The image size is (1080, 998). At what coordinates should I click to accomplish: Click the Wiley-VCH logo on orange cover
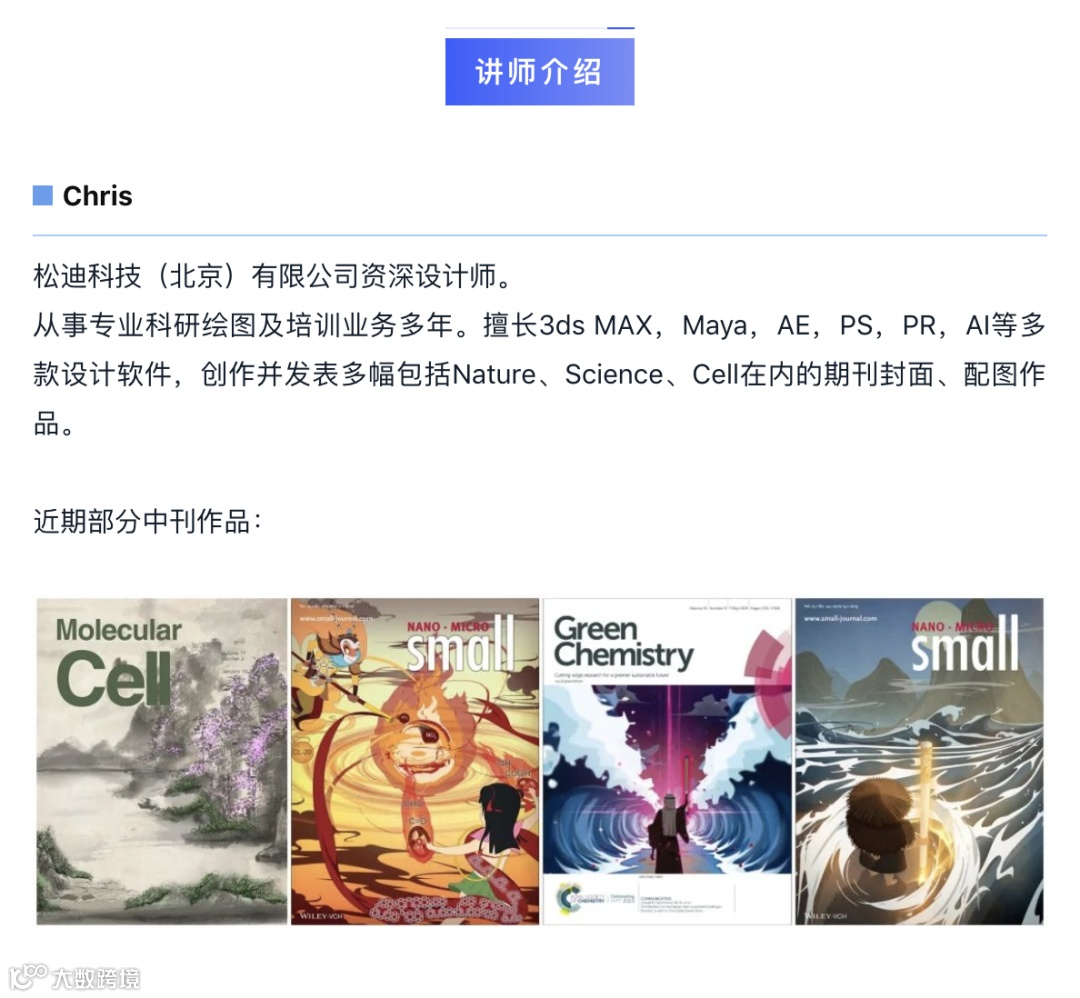click(x=322, y=916)
